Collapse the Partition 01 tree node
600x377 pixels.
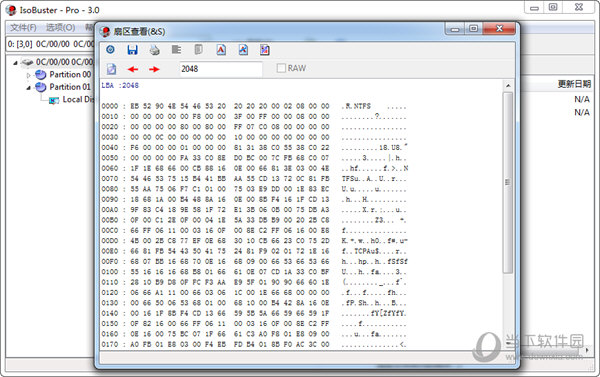[28, 88]
